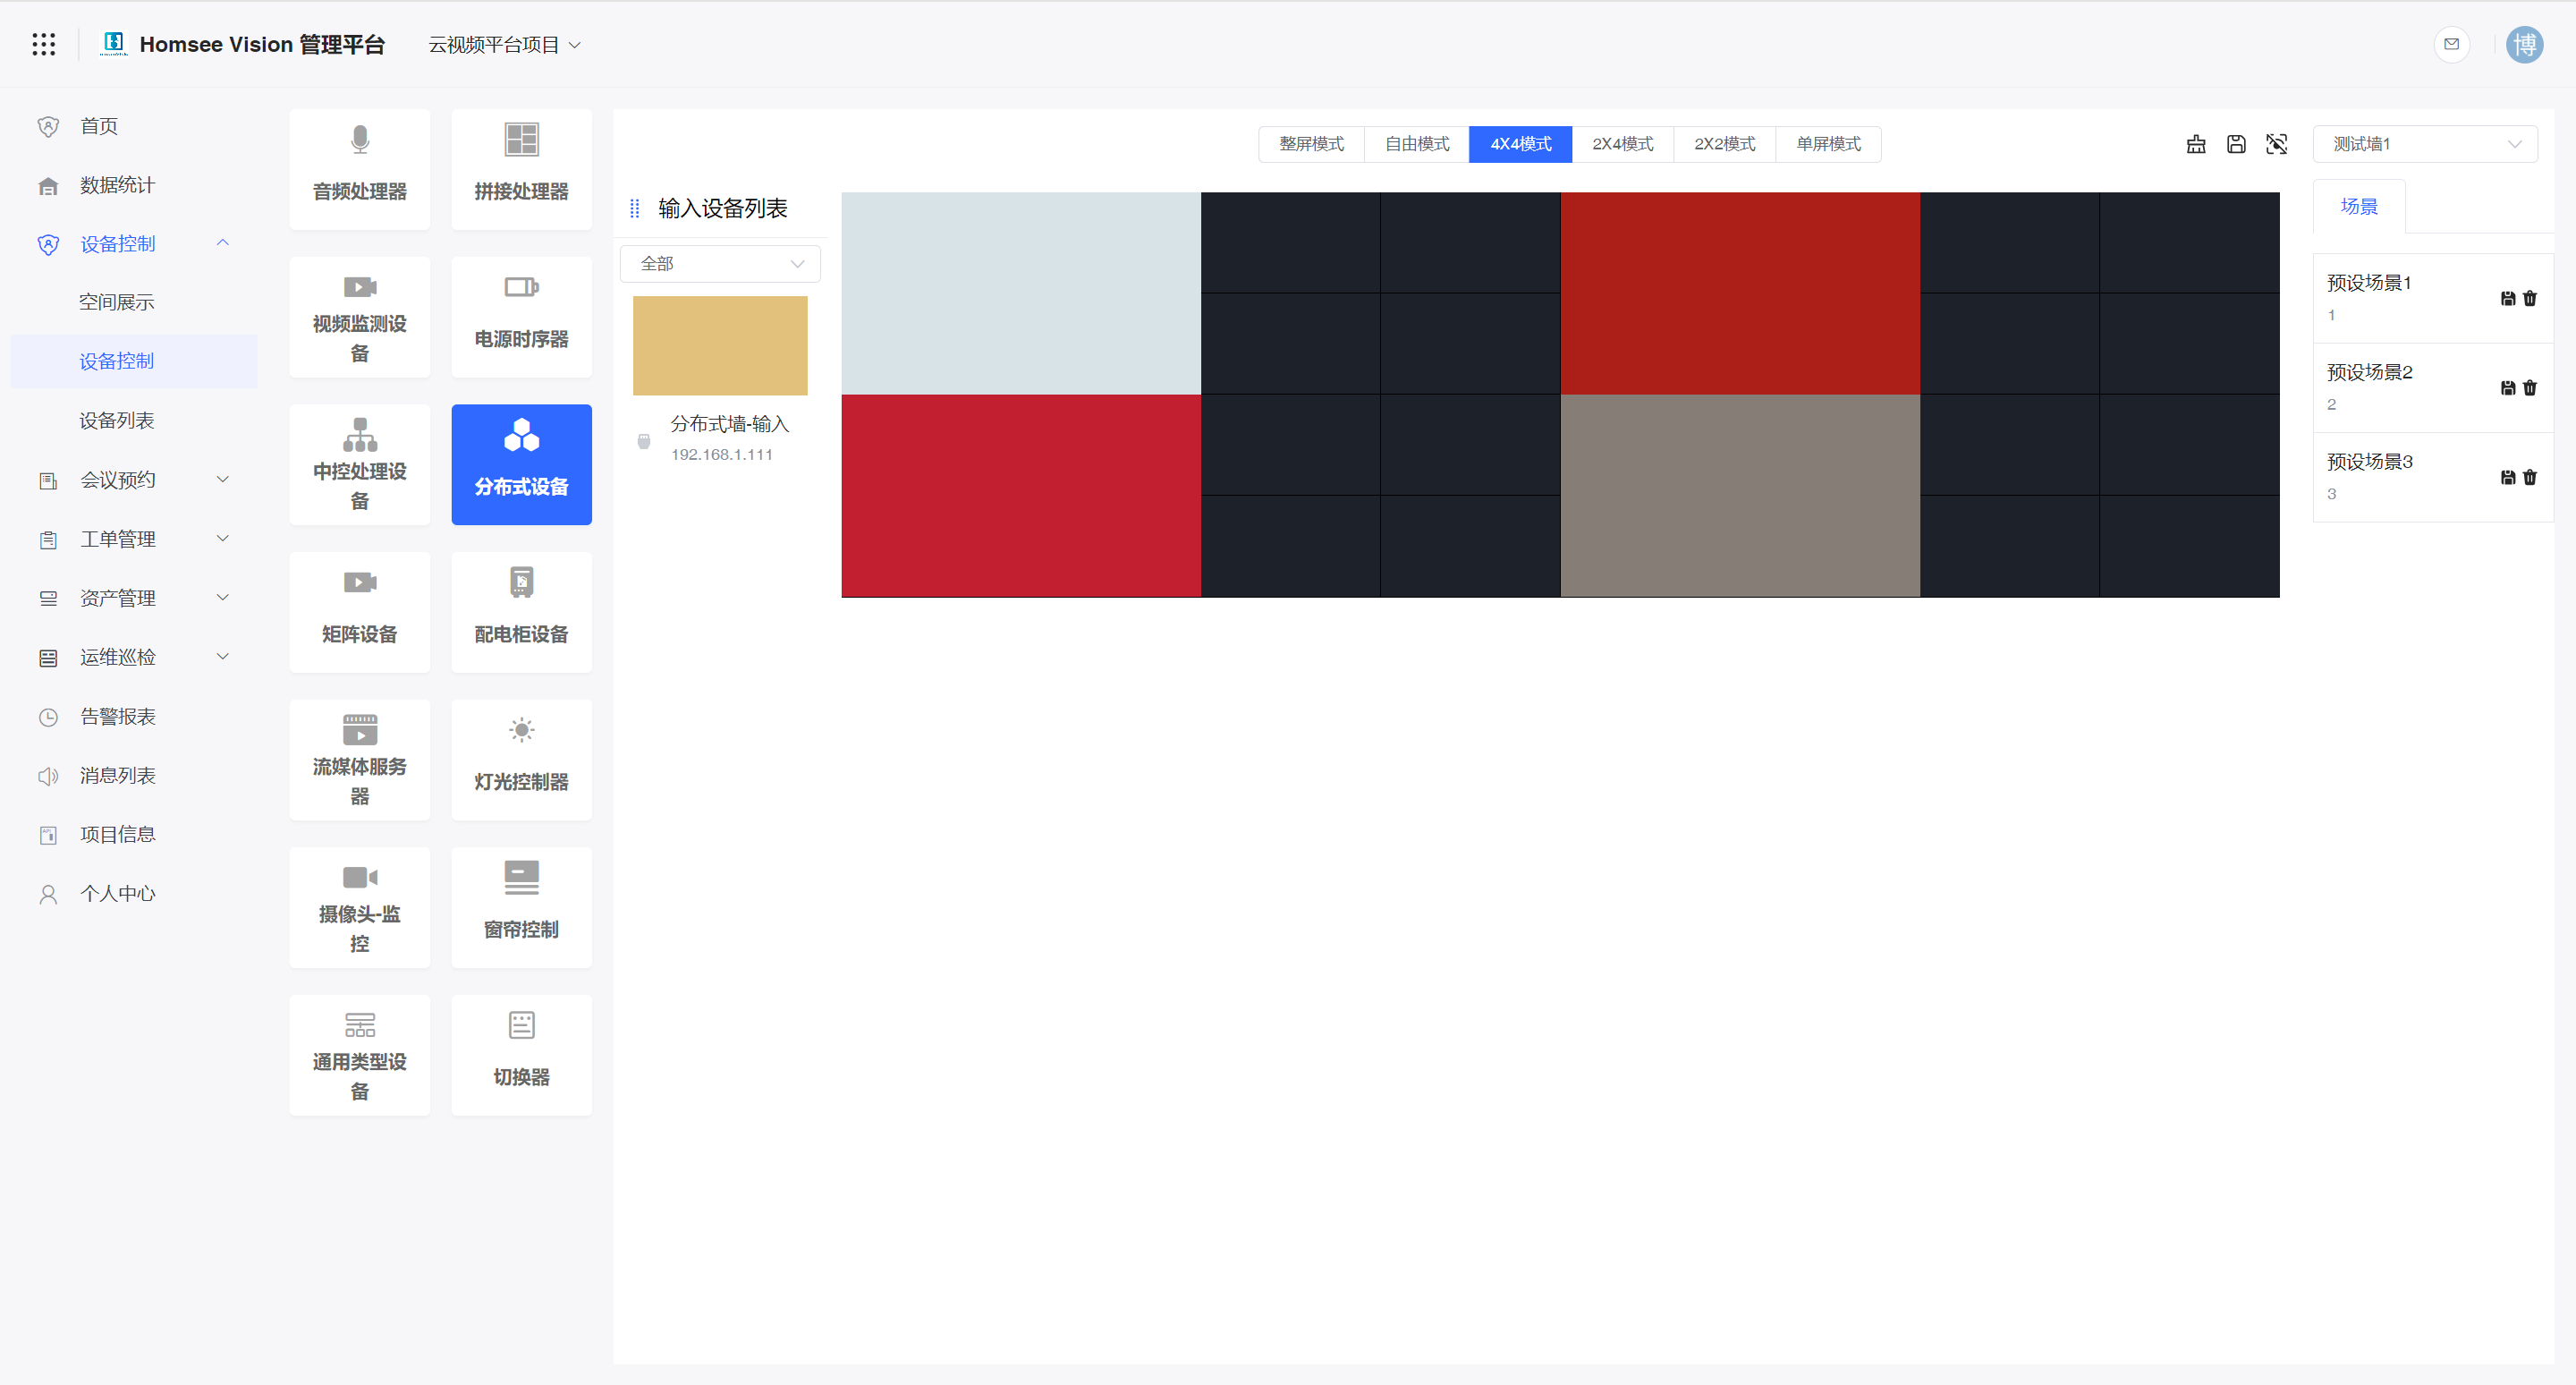2576x1385 pixels.
Task: Switch to 整屏模式 tab
Action: click(x=1311, y=144)
